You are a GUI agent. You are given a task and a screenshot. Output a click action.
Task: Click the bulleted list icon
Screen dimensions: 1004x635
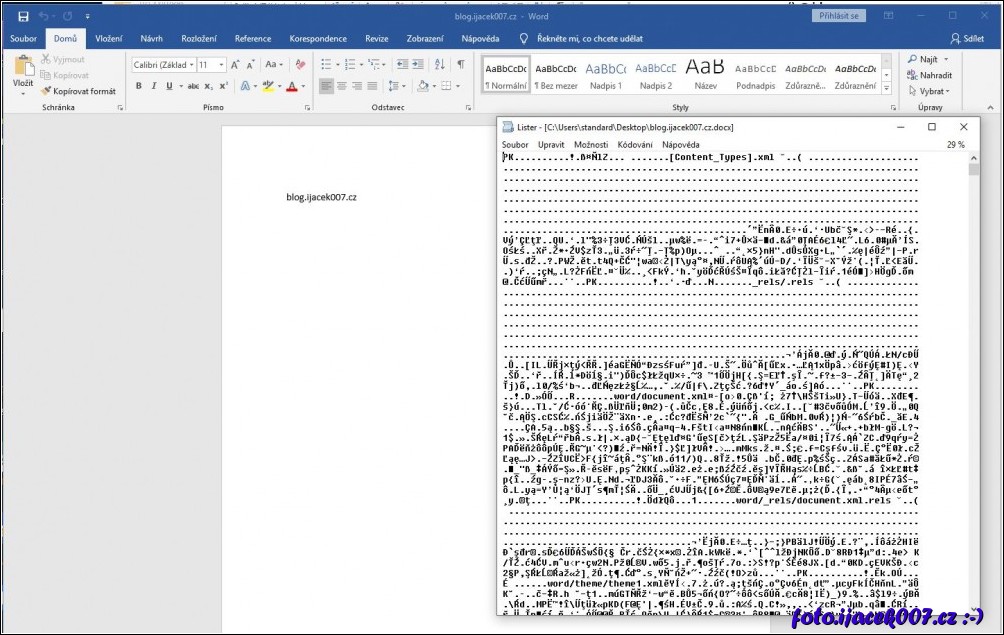click(328, 65)
